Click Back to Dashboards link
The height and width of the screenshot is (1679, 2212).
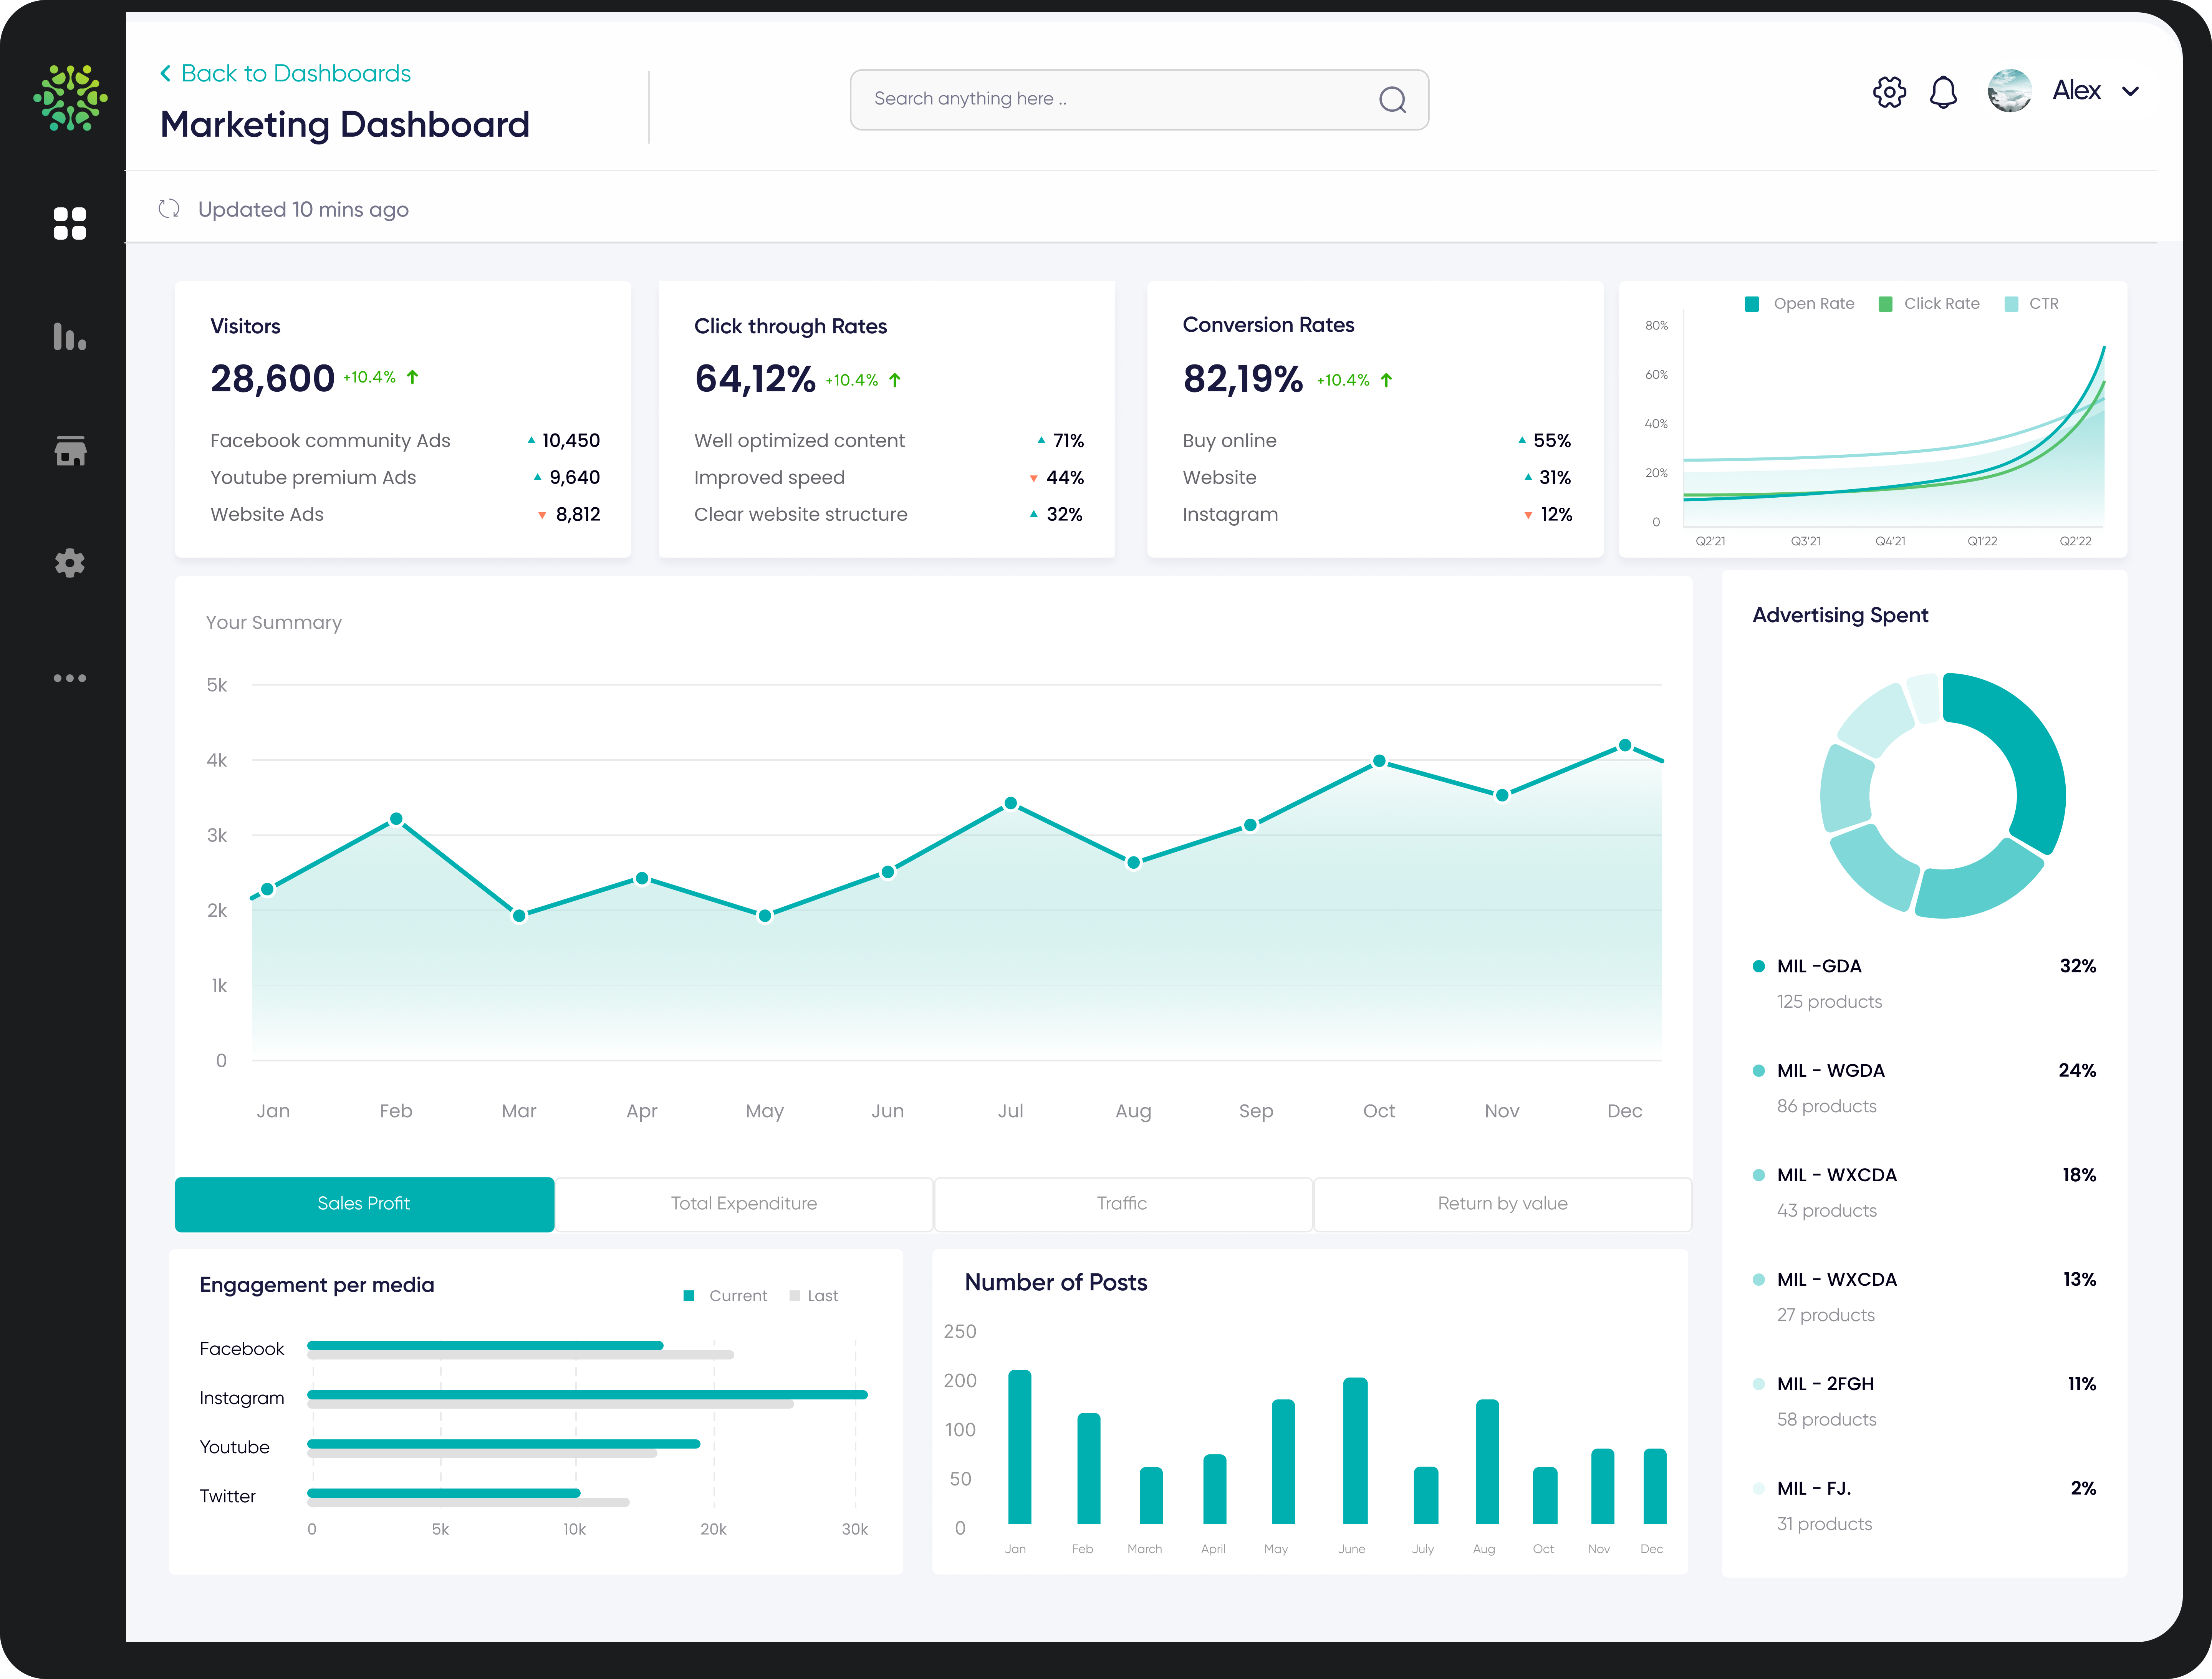(x=286, y=73)
